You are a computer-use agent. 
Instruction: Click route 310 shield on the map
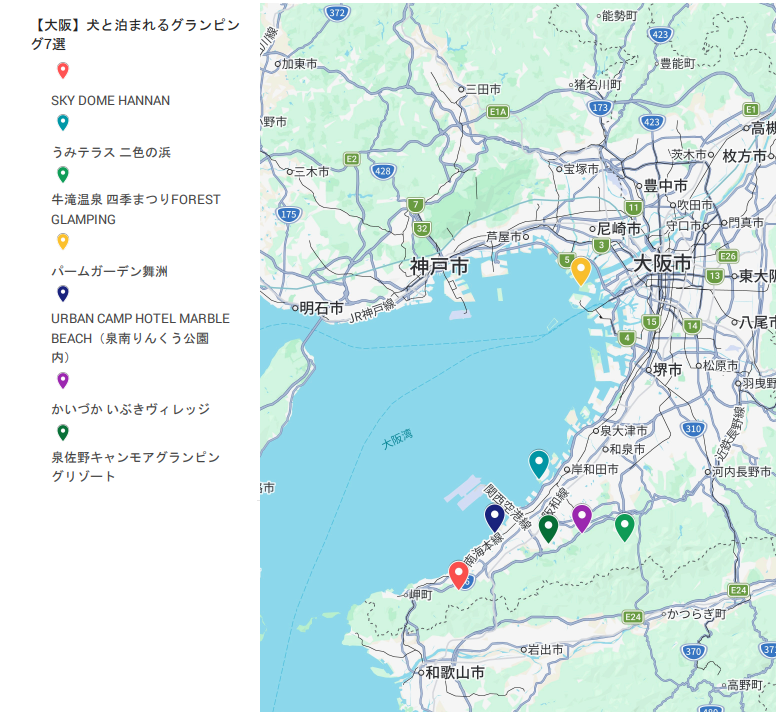(x=693, y=428)
